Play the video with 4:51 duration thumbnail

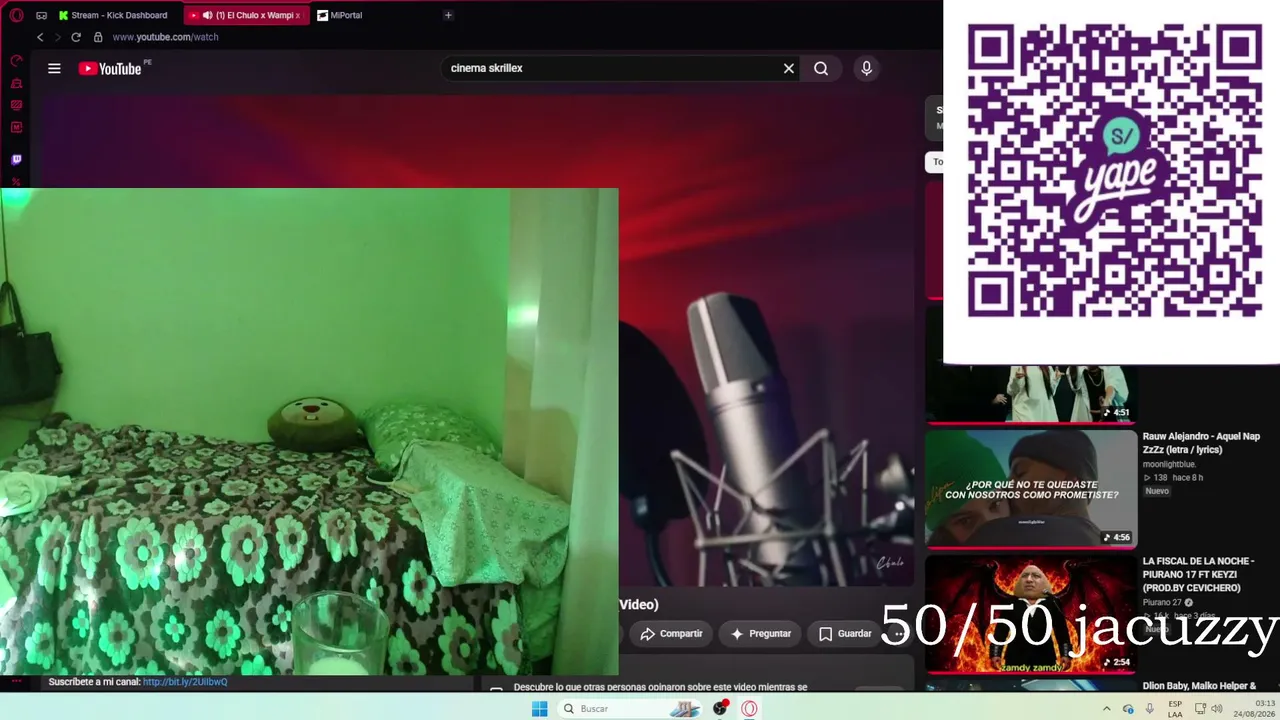pyautogui.click(x=1031, y=394)
